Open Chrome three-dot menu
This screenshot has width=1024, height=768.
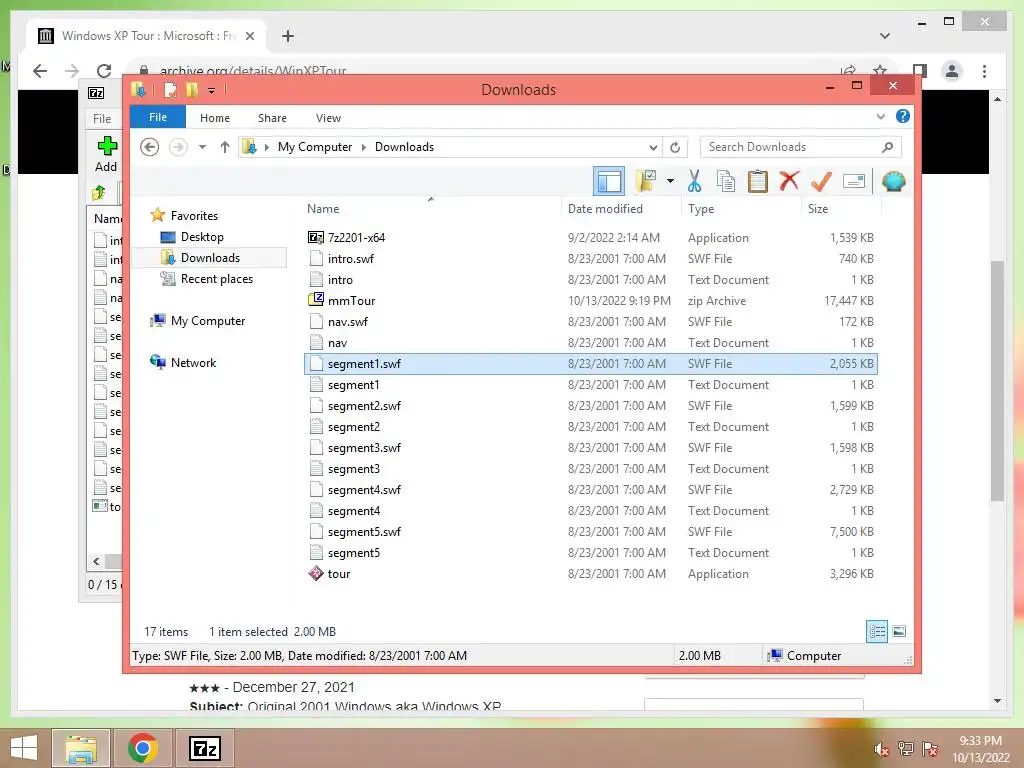[x=984, y=71]
